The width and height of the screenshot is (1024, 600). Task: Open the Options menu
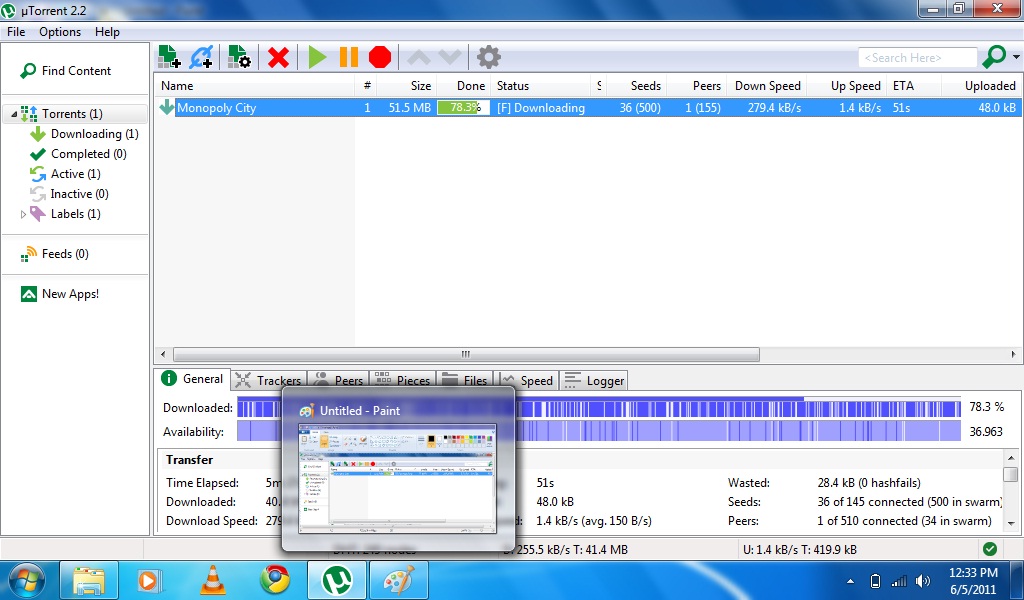pyautogui.click(x=60, y=31)
